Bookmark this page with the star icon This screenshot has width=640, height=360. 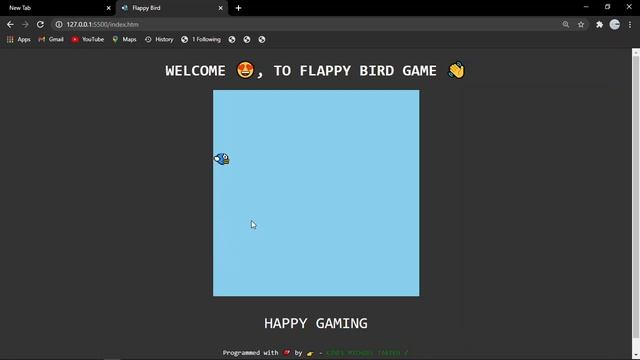pyautogui.click(x=581, y=24)
